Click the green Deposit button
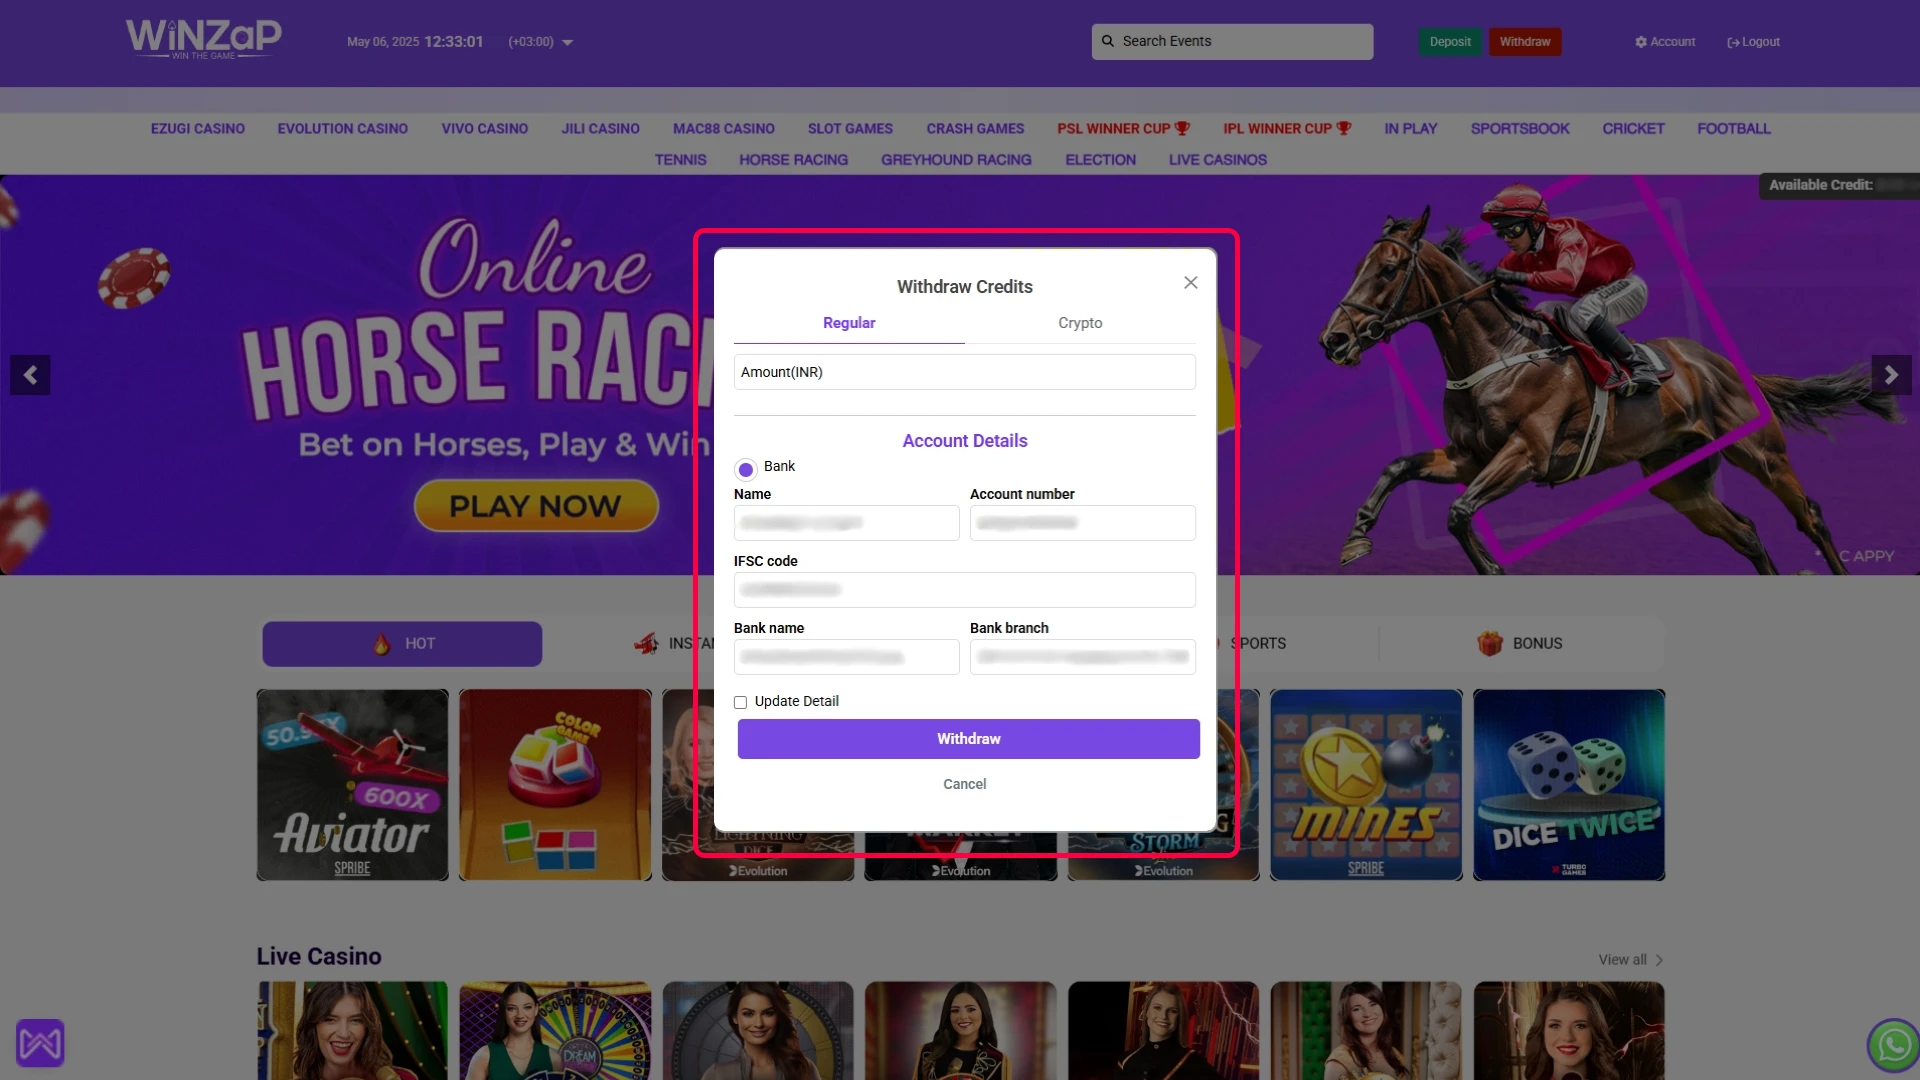This screenshot has width=1920, height=1080. [1449, 42]
